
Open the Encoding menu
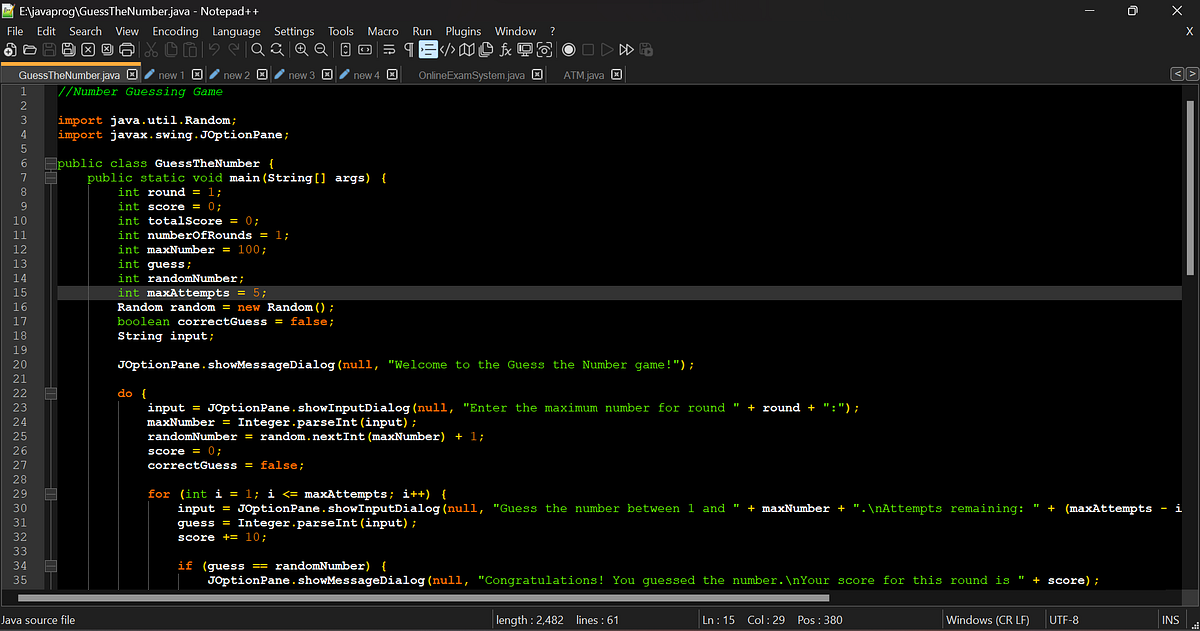pos(175,31)
